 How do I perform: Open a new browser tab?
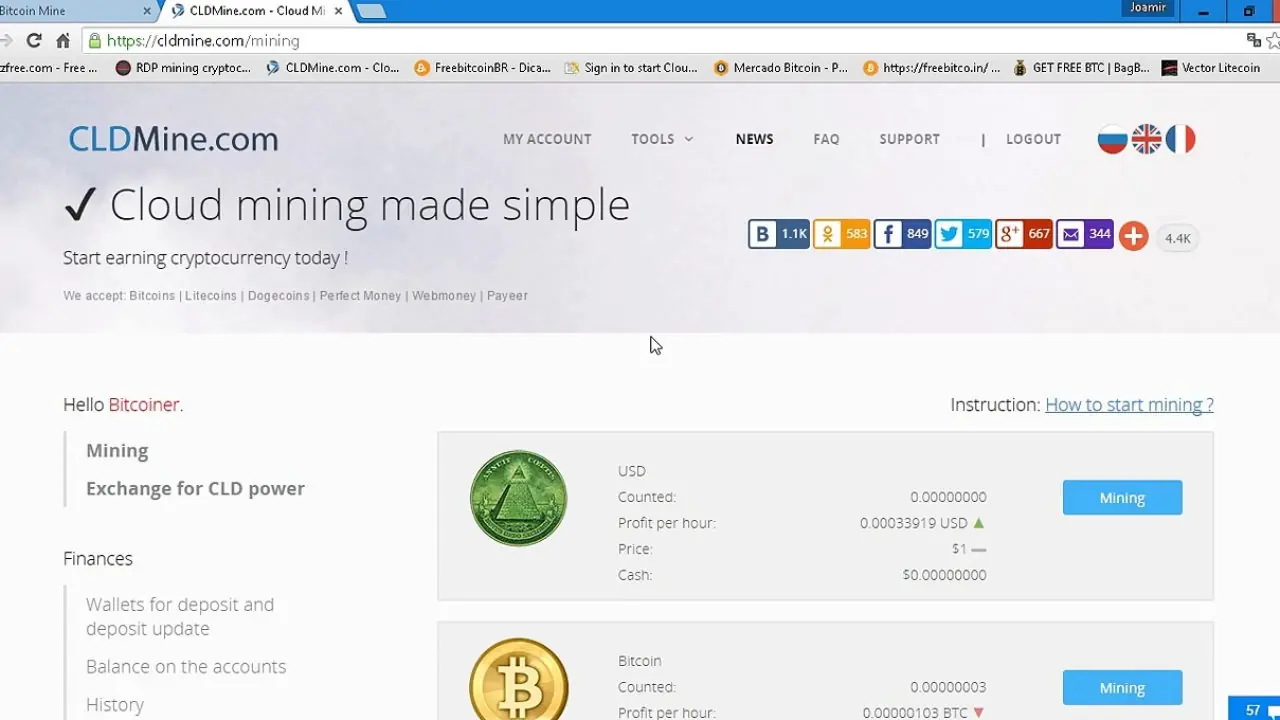tap(371, 11)
